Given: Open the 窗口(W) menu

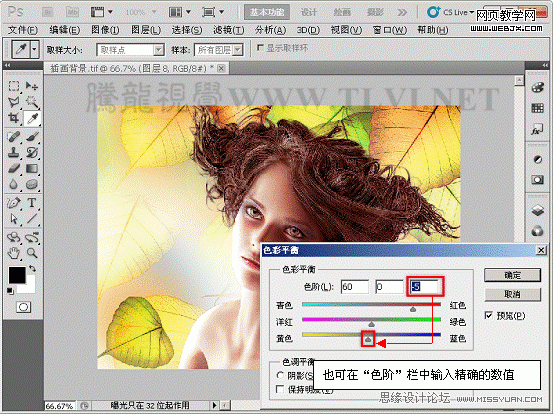Looking at the screenshot, I should click(x=390, y=30).
